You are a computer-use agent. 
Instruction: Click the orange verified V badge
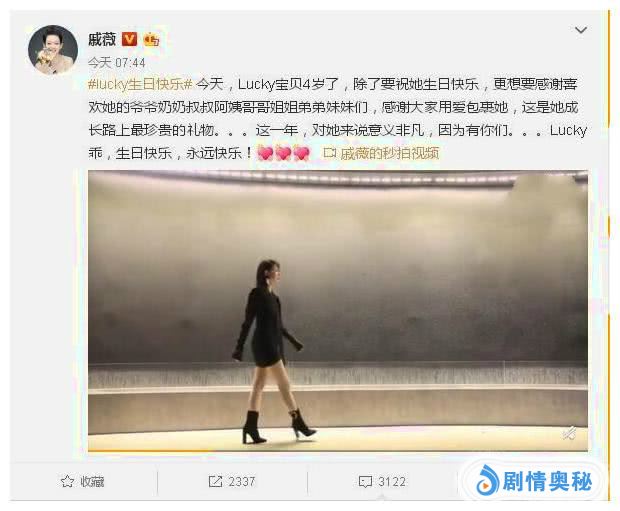click(129, 39)
